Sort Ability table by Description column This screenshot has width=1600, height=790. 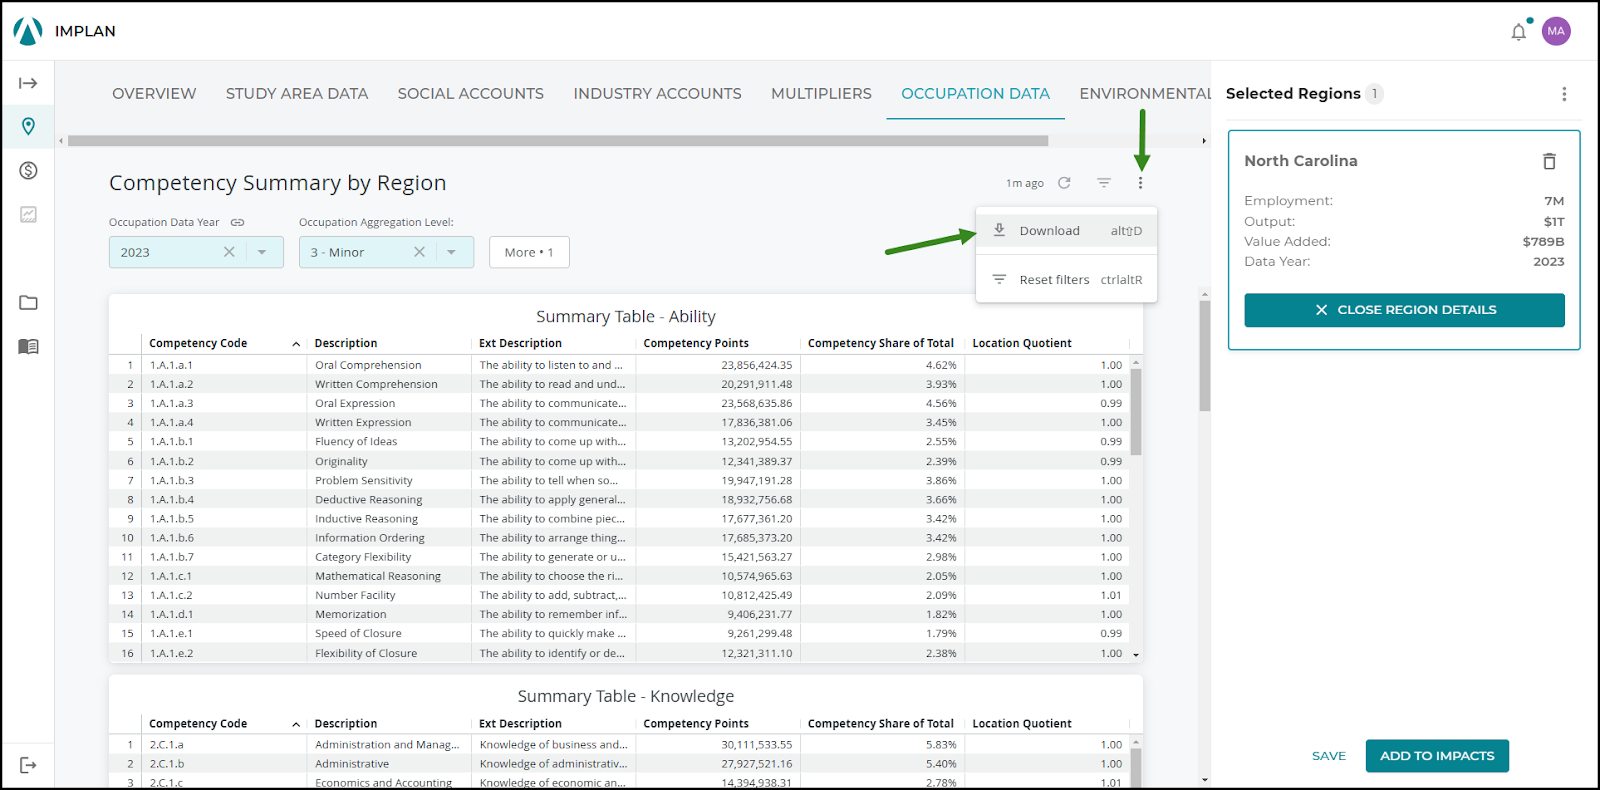click(346, 344)
